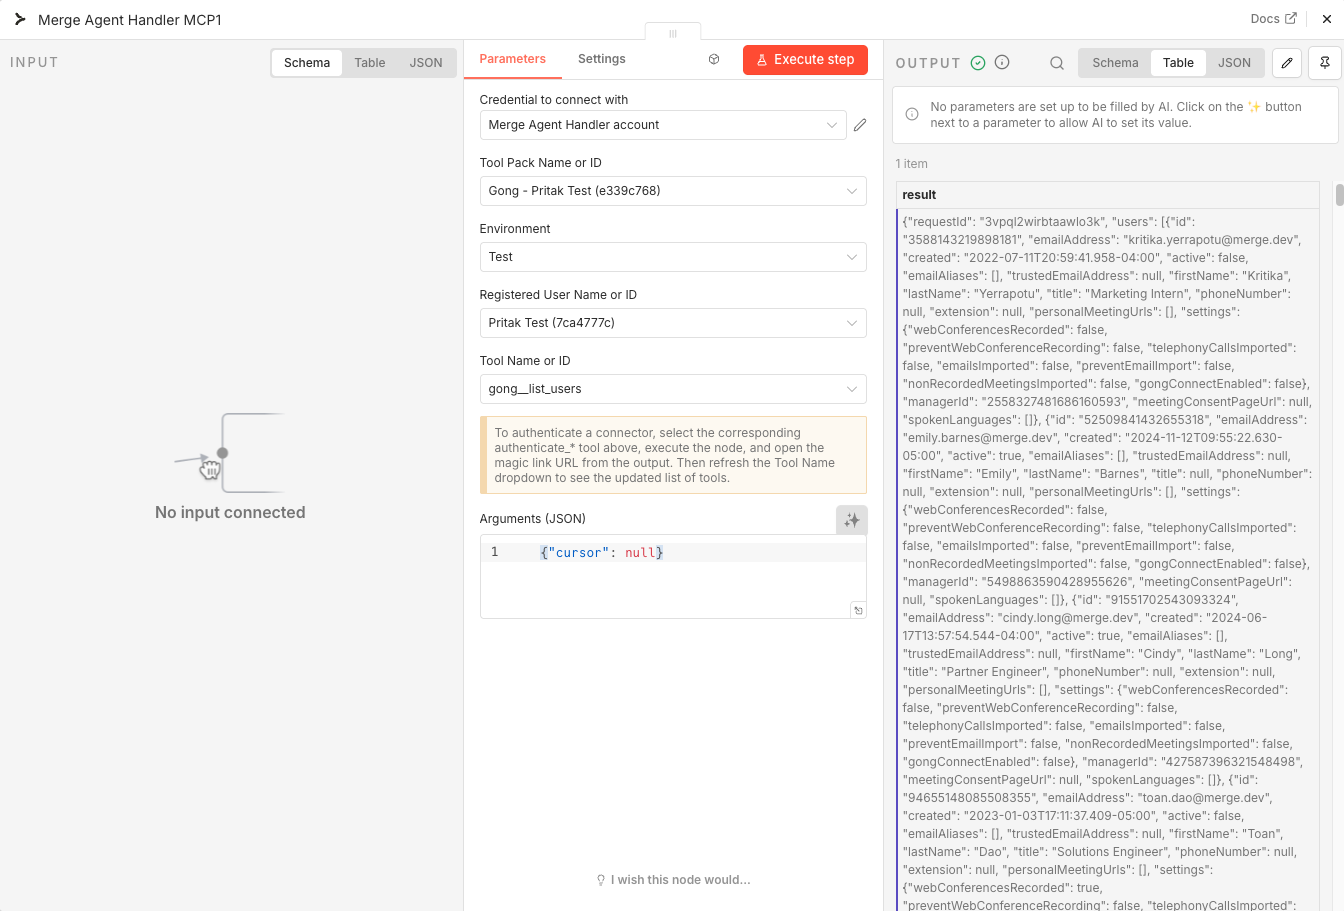Viewport: 1344px width, 911px height.
Task: Edit output with the pencil button
Action: (1287, 62)
